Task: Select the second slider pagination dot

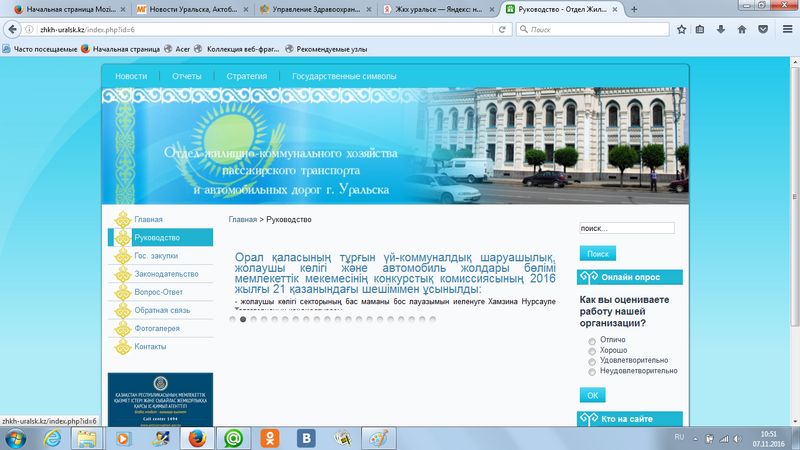Action: click(243, 319)
